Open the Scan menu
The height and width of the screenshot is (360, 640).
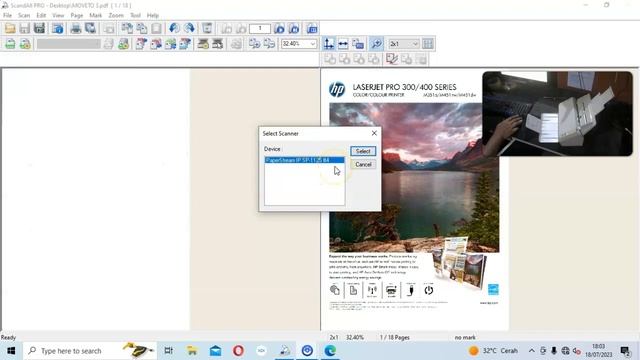[24, 15]
